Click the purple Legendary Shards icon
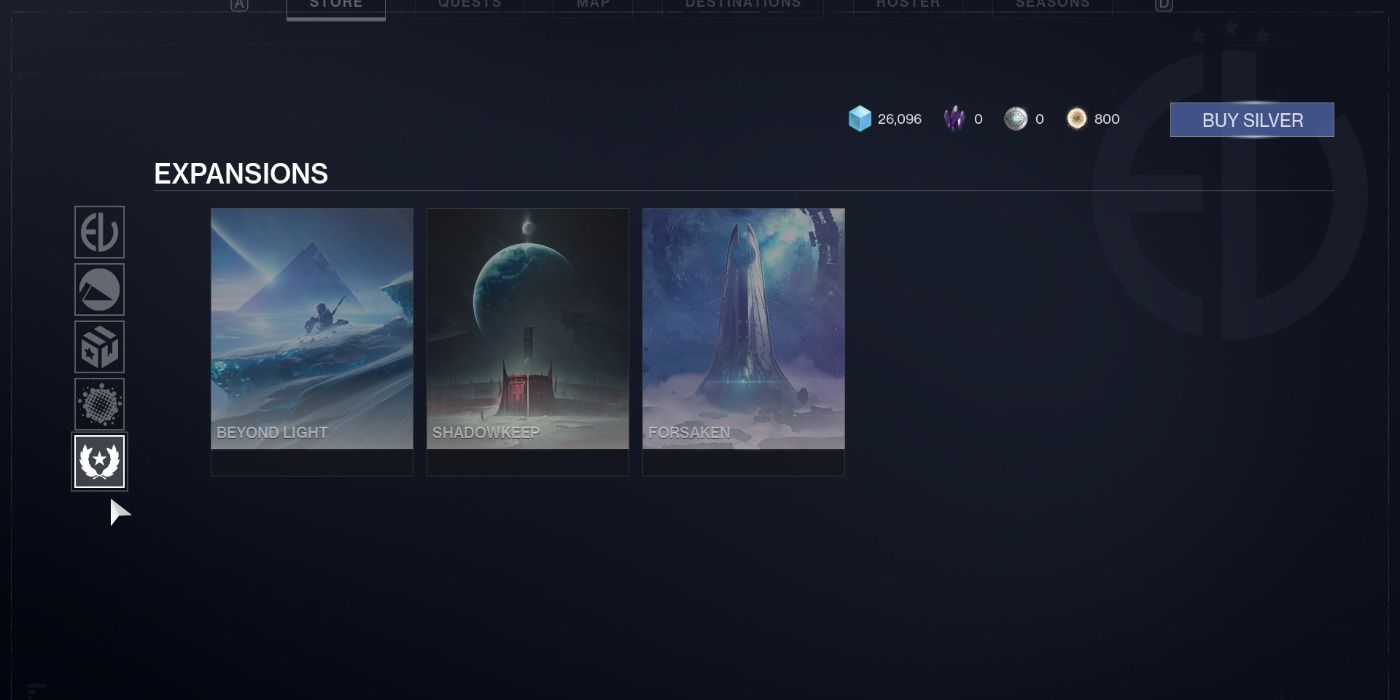The width and height of the screenshot is (1400, 700). point(955,119)
